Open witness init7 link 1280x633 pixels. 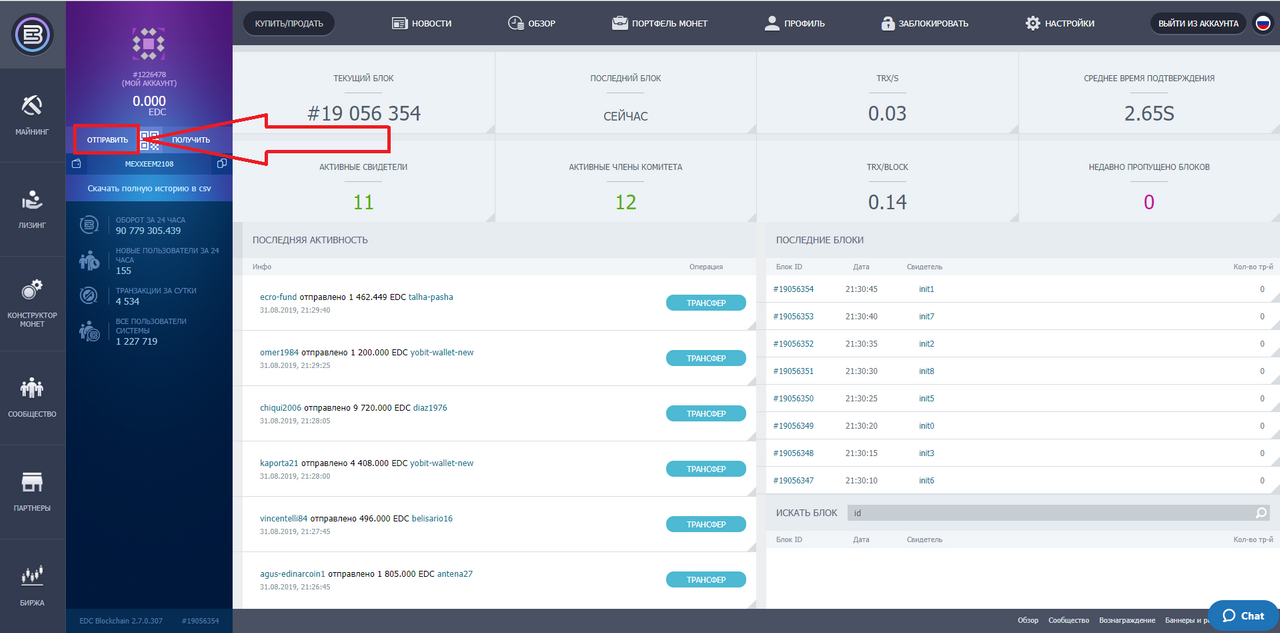coord(926,316)
